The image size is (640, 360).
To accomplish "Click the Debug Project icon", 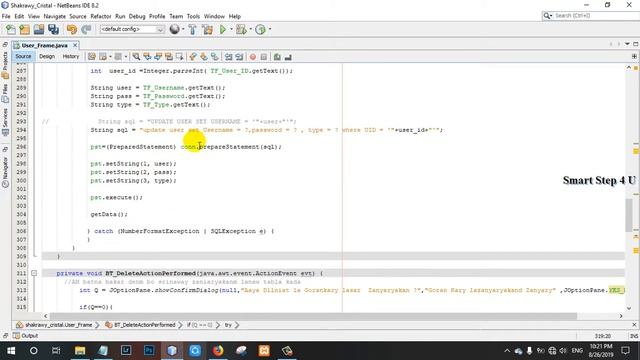I will click(x=241, y=29).
